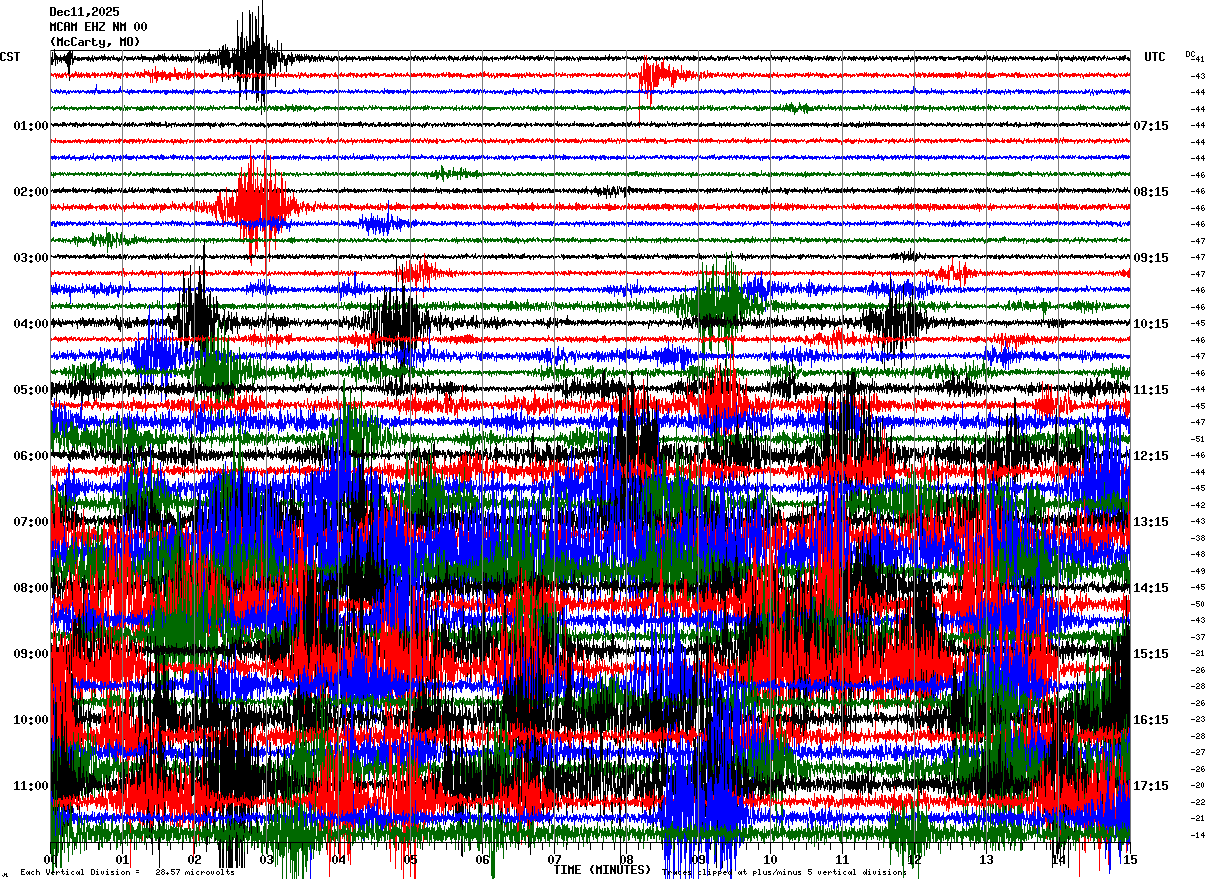Click the DC column header
This screenshot has width=1210, height=886.
coord(1190,54)
